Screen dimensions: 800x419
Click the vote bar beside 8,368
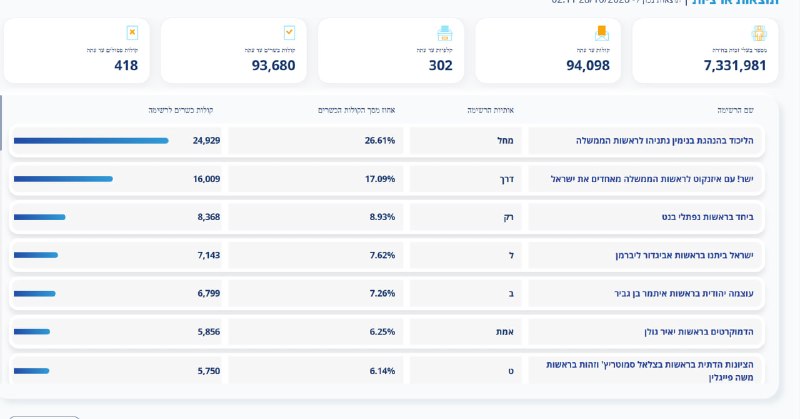pyautogui.click(x=39, y=217)
